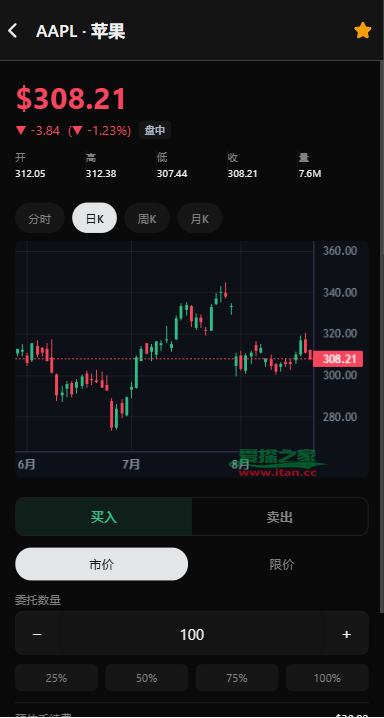Go back with the left arrow icon
This screenshot has height=718, width=384.
(x=13, y=31)
